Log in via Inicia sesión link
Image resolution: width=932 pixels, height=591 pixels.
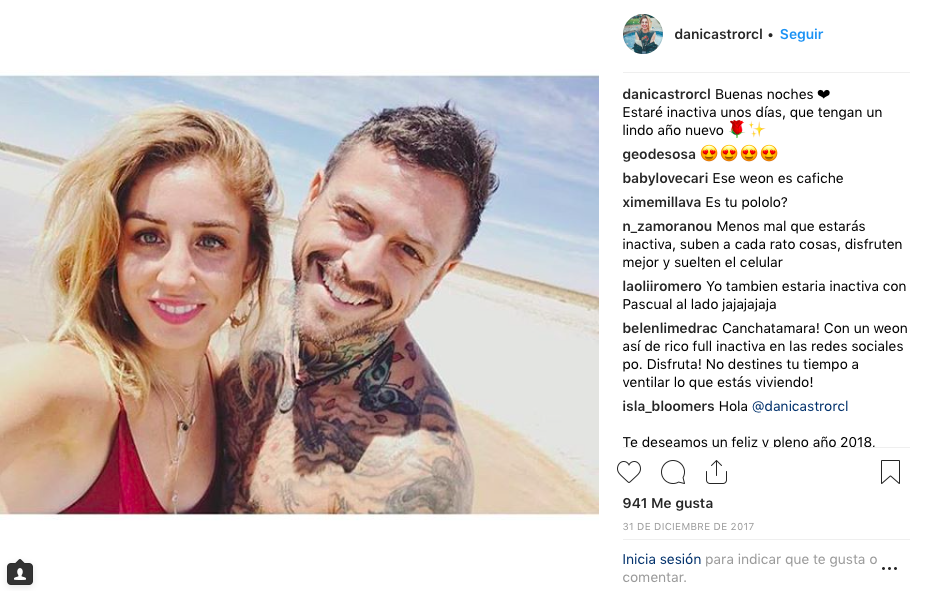coord(662,559)
